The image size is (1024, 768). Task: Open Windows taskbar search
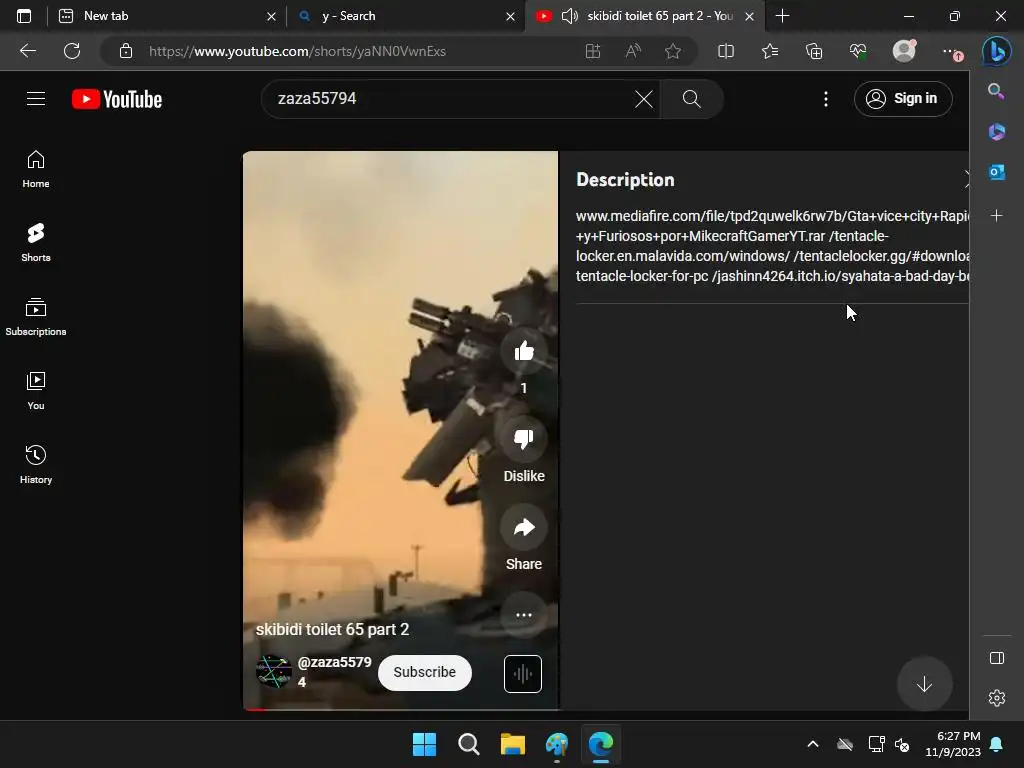point(469,744)
